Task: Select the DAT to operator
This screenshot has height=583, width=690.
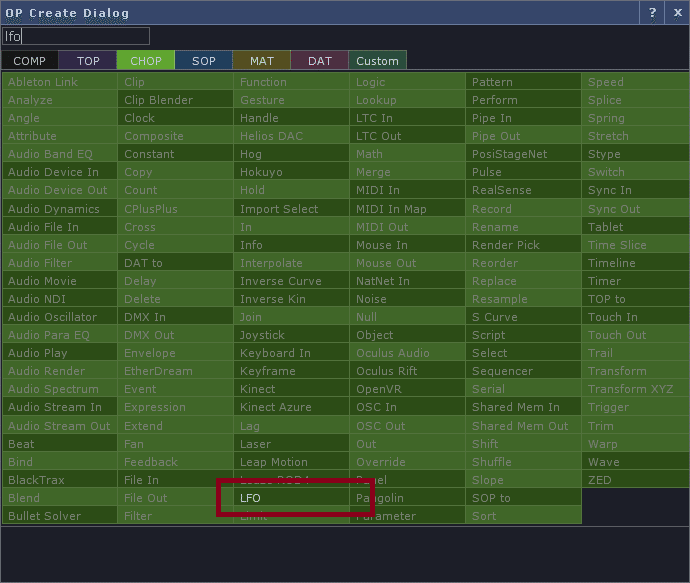Action: [x=176, y=263]
